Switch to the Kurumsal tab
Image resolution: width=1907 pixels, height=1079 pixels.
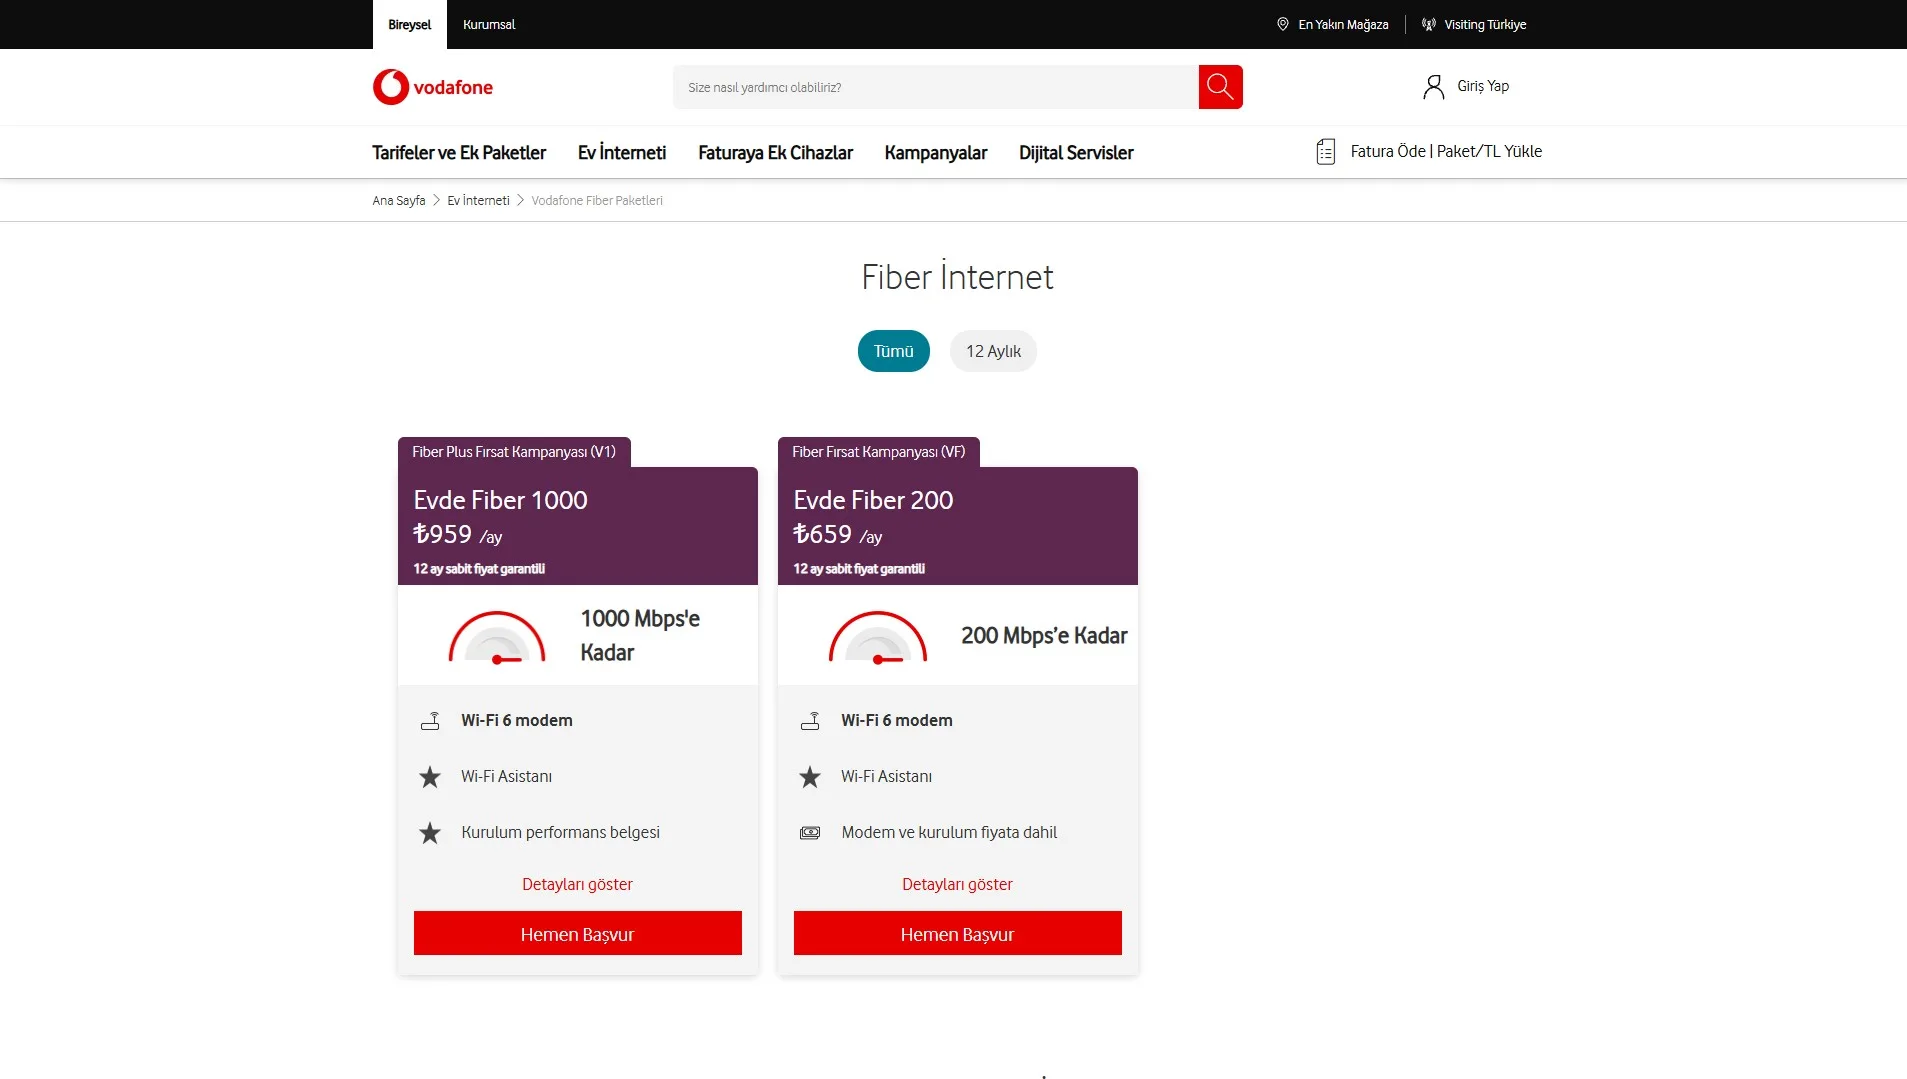(489, 25)
